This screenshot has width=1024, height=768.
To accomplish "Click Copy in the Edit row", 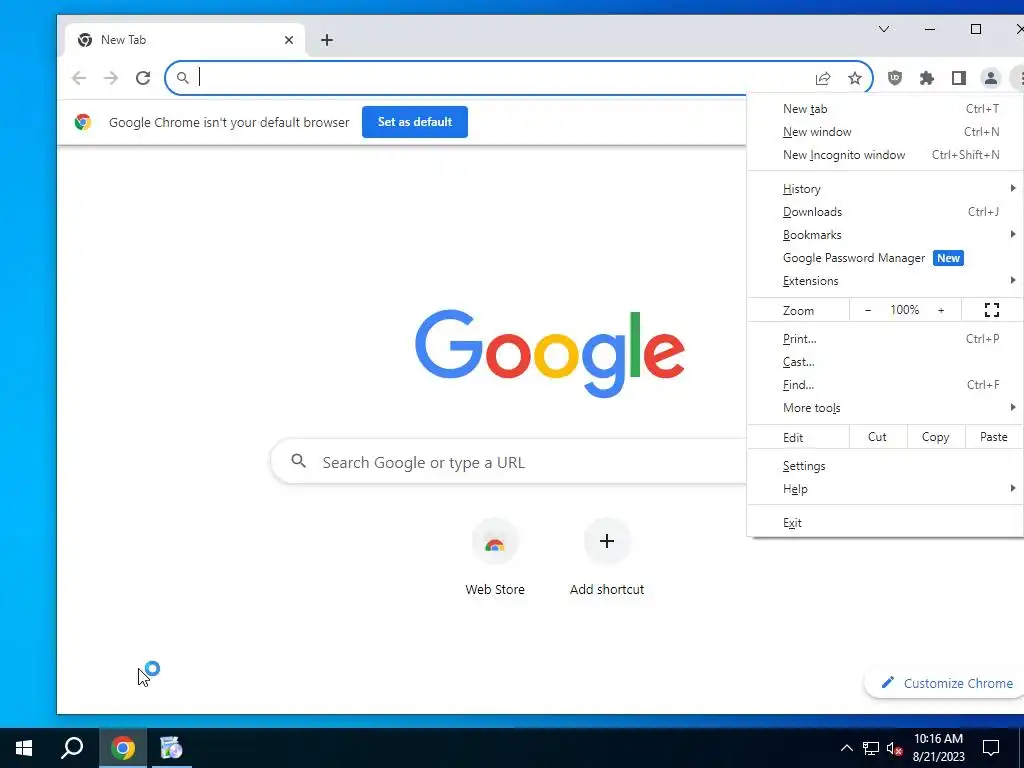I will tap(936, 437).
